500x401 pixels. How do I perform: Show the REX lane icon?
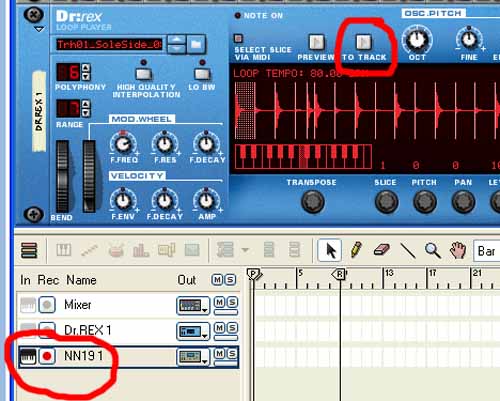click(x=90, y=250)
